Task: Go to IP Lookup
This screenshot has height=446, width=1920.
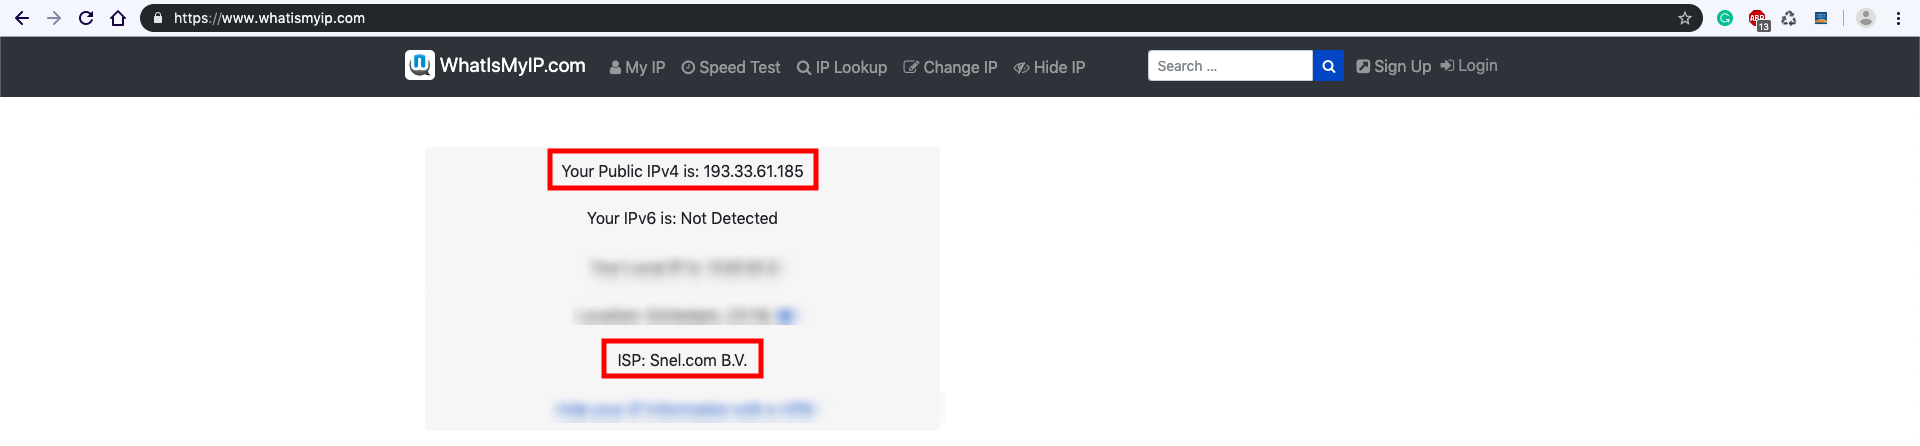Action: coord(842,67)
